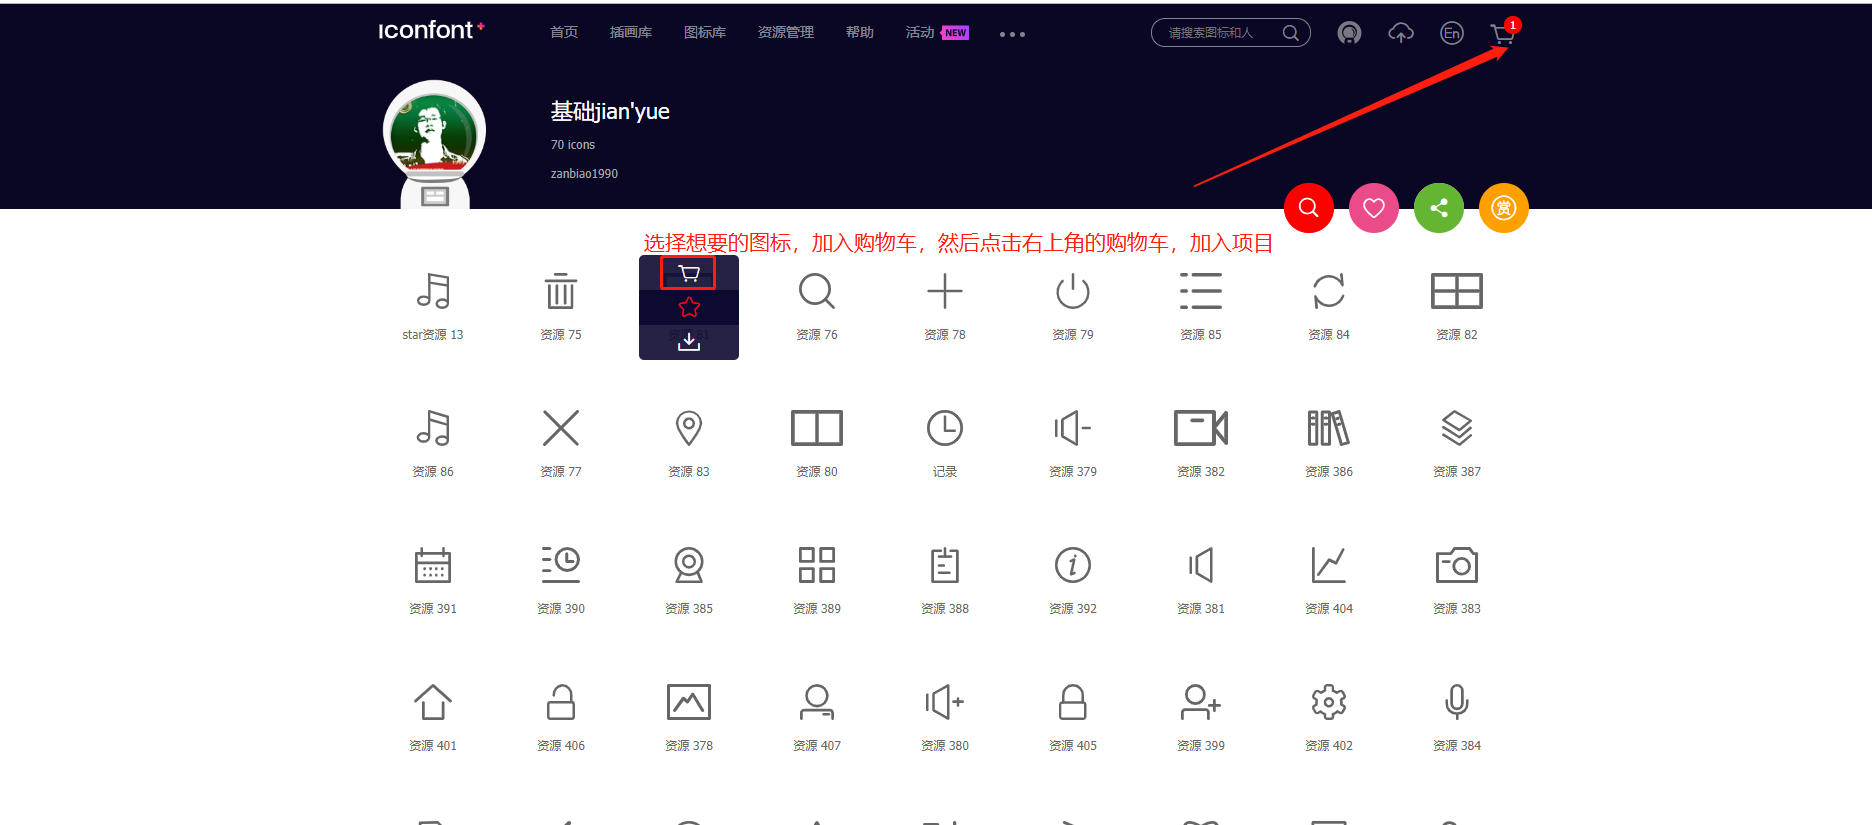Select the clock icon 记录
The width and height of the screenshot is (1872, 825).
[x=945, y=428]
